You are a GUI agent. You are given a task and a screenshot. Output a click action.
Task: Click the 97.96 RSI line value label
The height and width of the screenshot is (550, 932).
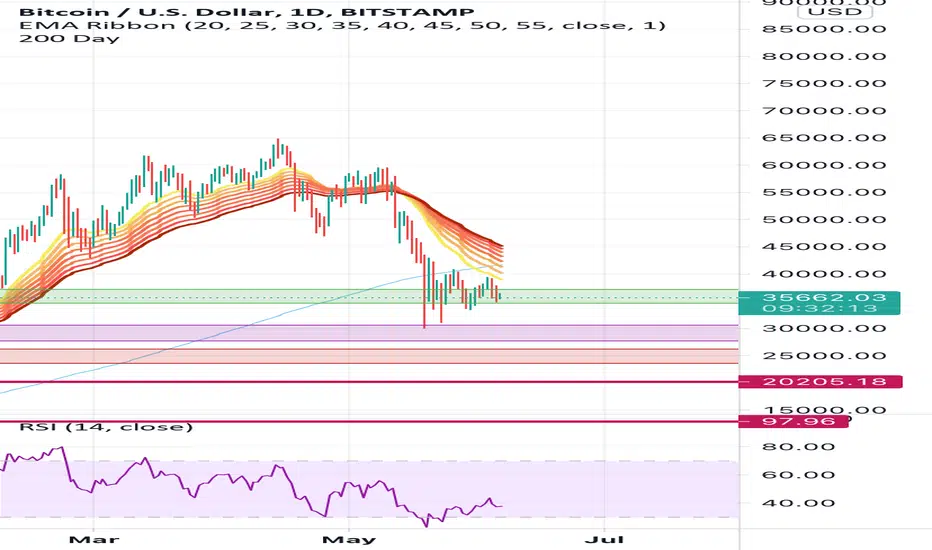(794, 422)
